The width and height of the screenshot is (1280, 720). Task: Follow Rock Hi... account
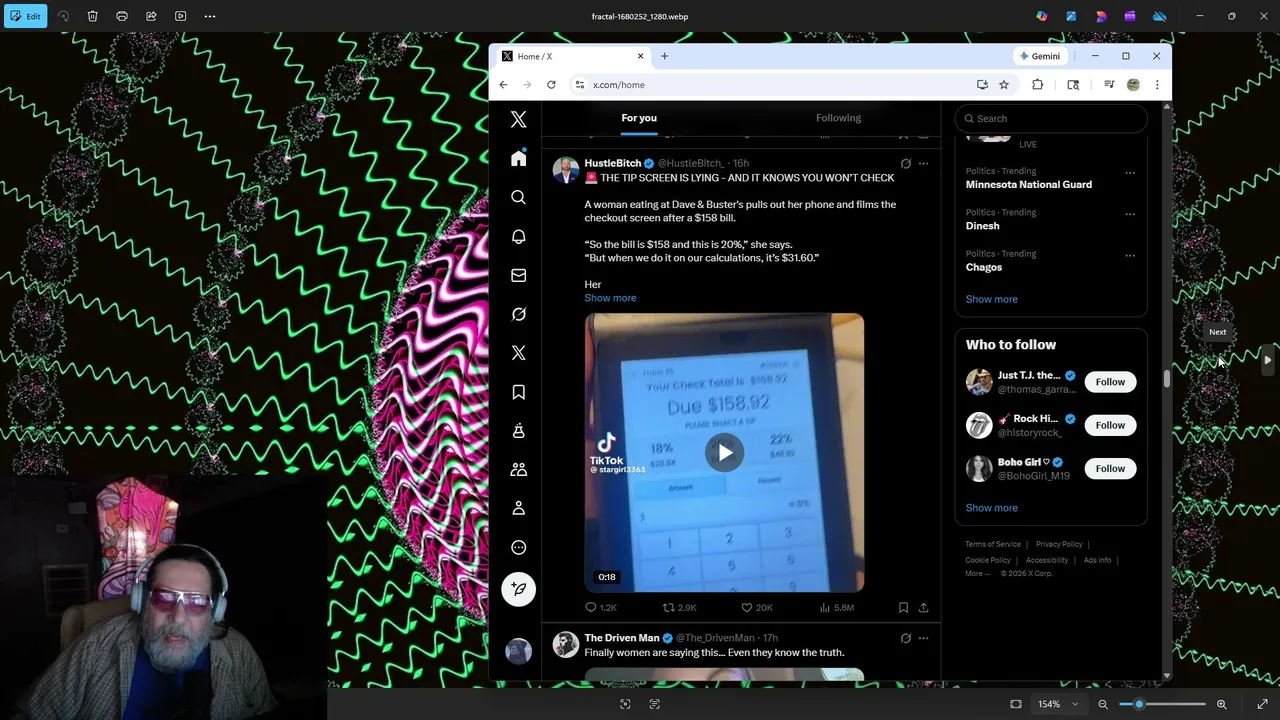tap(1110, 425)
